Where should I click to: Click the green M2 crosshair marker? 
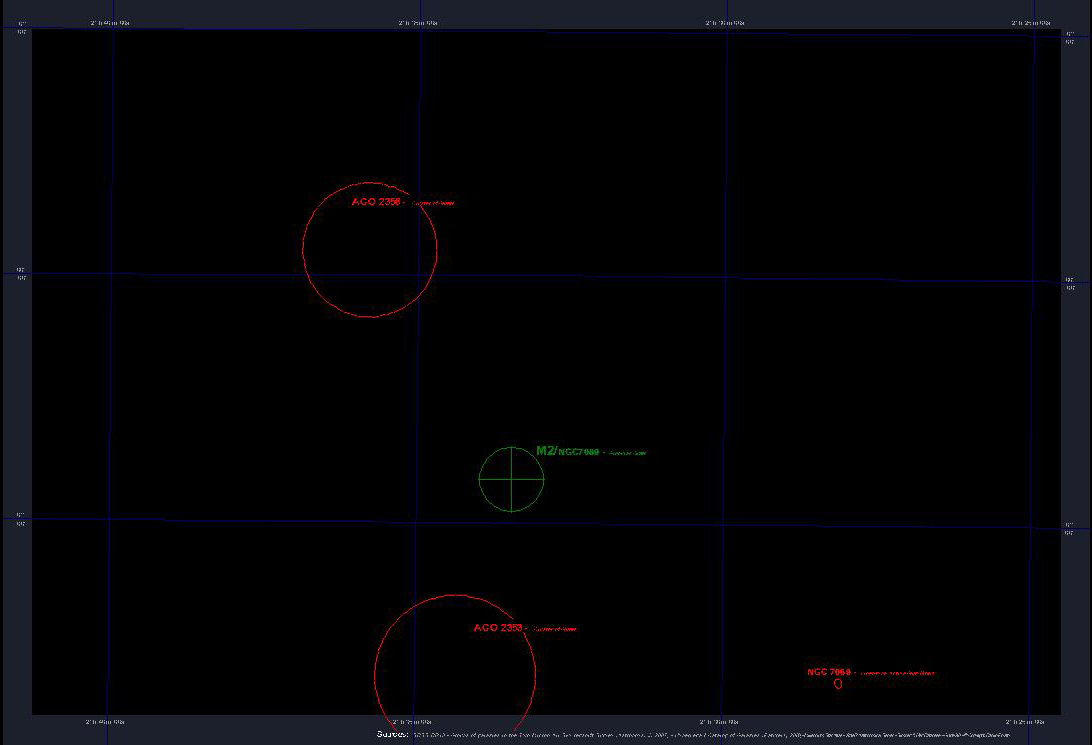[x=511, y=479]
